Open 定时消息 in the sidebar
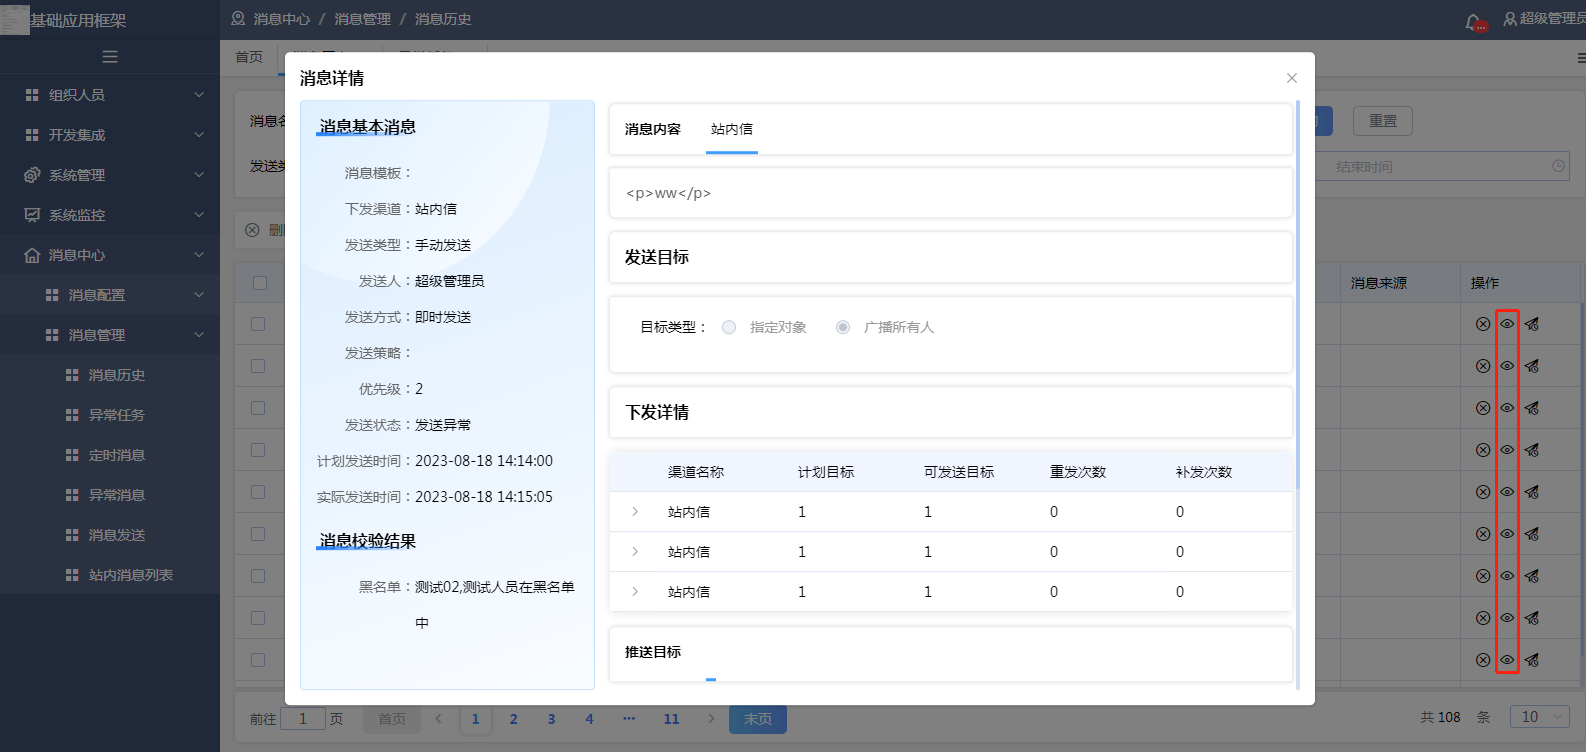 pos(117,455)
